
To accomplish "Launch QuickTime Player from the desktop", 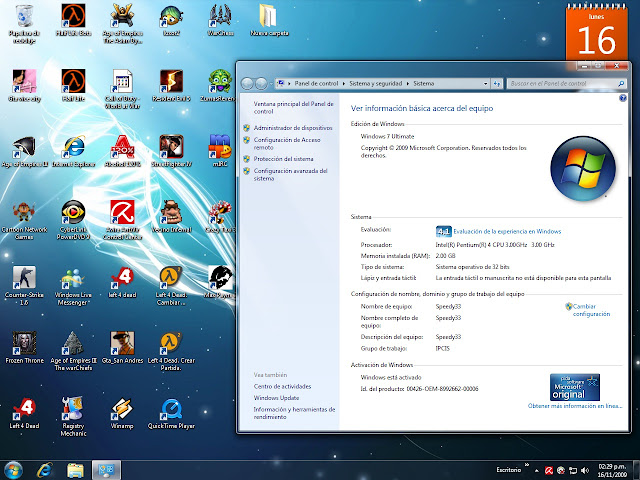I will click(x=170, y=409).
